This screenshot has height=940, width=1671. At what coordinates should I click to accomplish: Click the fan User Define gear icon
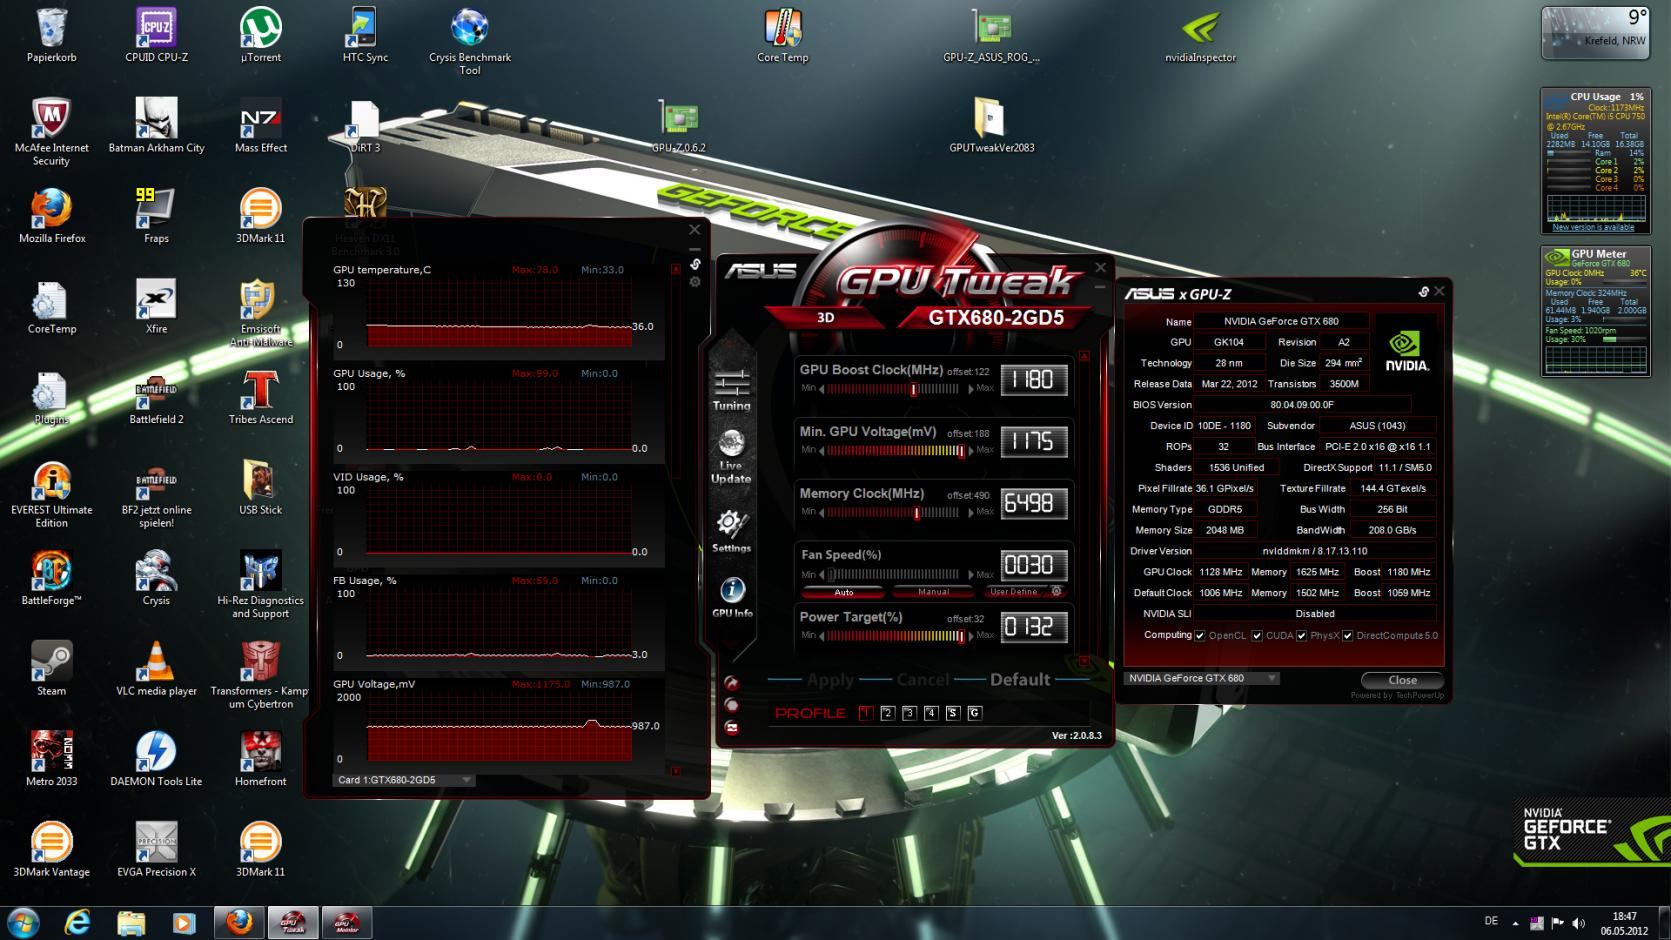(x=1056, y=591)
